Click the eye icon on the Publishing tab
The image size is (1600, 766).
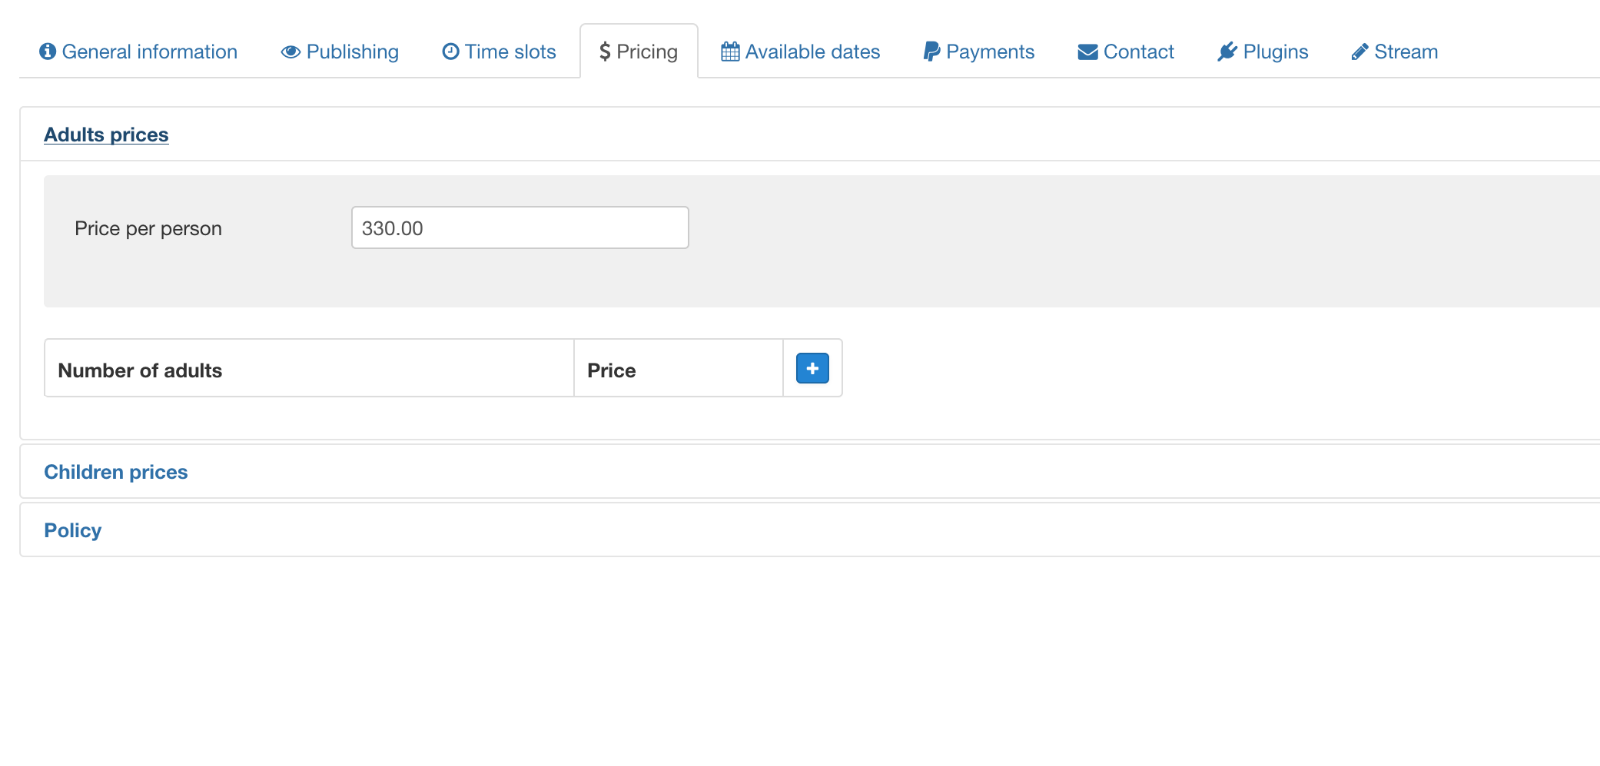pos(290,52)
